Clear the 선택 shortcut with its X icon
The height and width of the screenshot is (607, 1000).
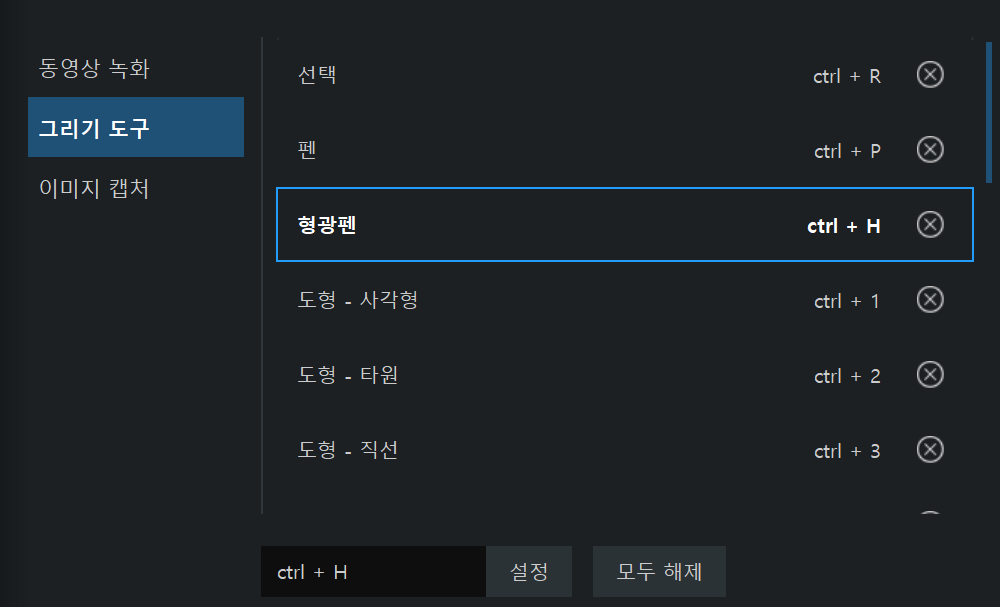pyautogui.click(x=930, y=75)
